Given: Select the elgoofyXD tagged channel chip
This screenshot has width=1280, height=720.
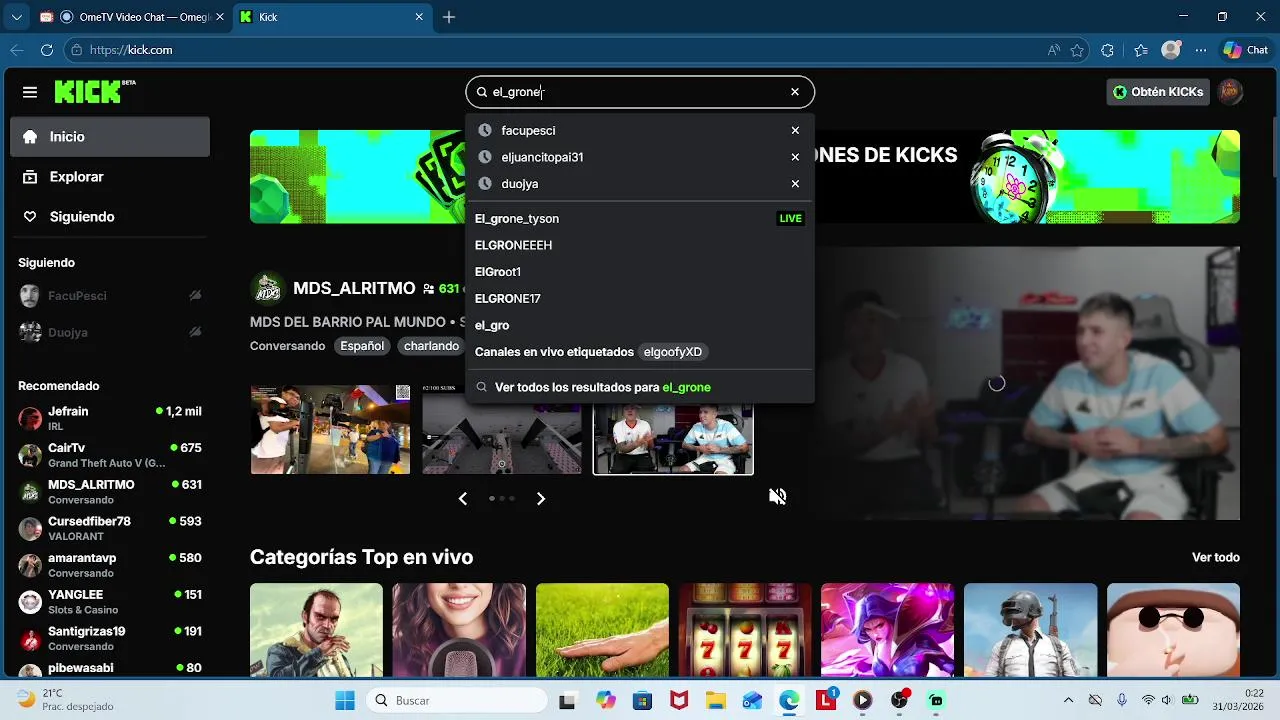Looking at the screenshot, I should [673, 352].
